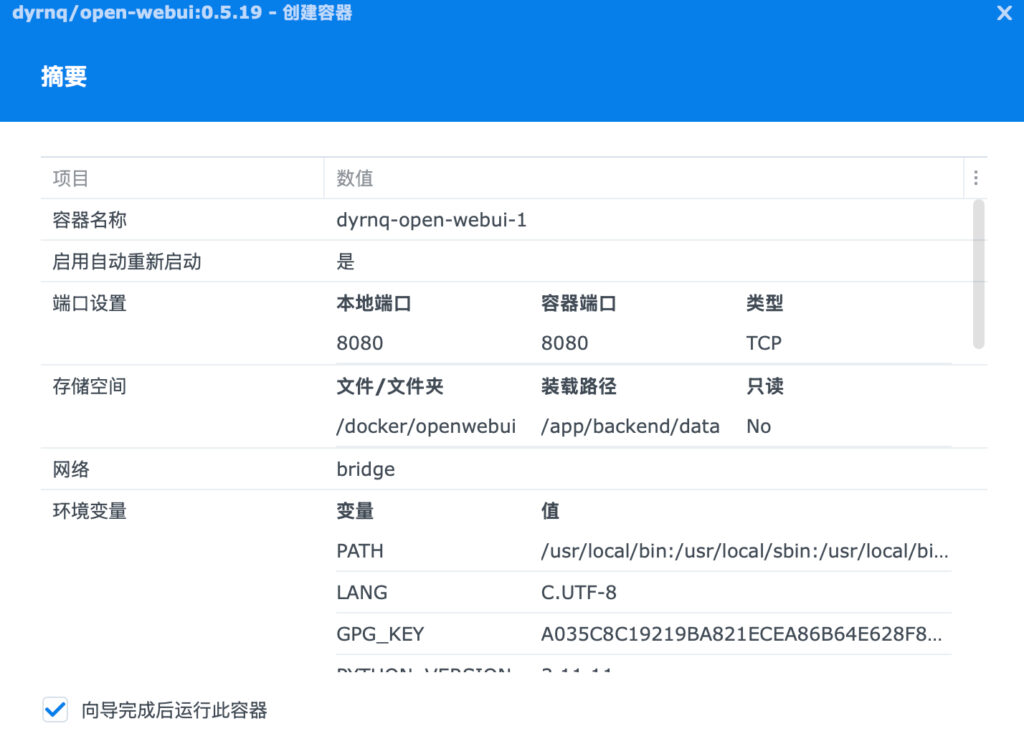1024x731 pixels.
Task: Click the auto-restart value 是
Action: 345,262
